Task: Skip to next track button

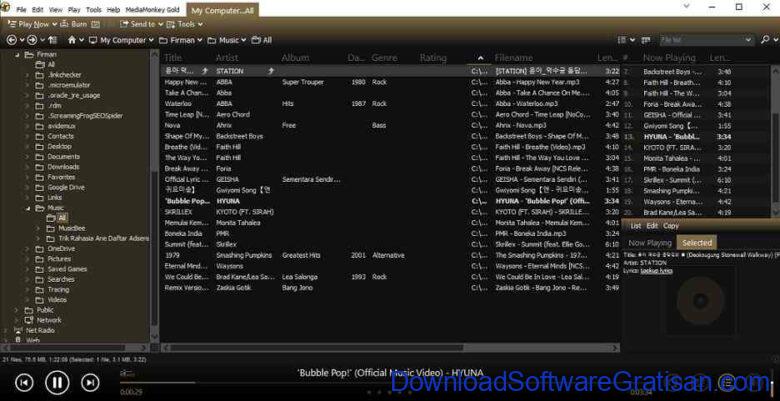Action: pos(90,383)
